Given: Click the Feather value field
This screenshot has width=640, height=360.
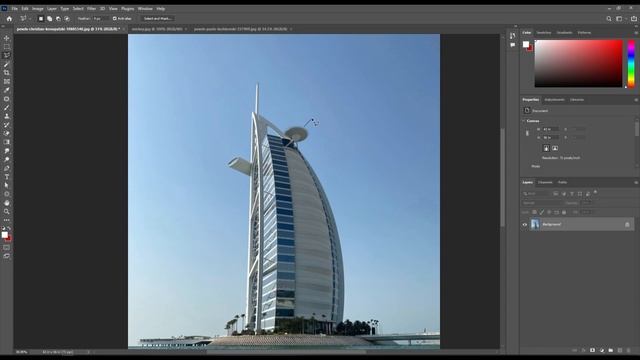Looking at the screenshot, I should click(x=100, y=18).
